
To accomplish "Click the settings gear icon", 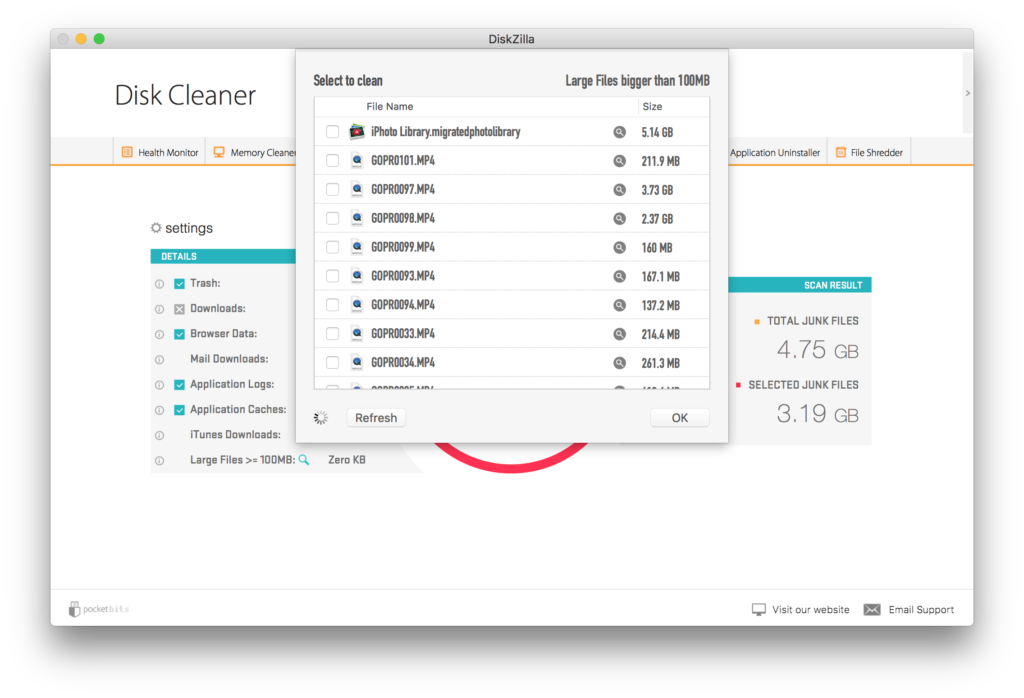I will [155, 227].
